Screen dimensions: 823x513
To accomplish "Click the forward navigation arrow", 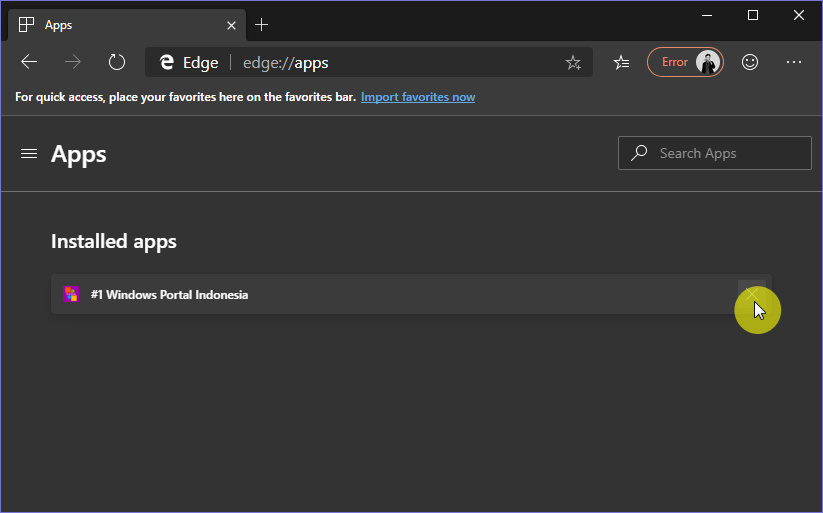I will 72,62.
